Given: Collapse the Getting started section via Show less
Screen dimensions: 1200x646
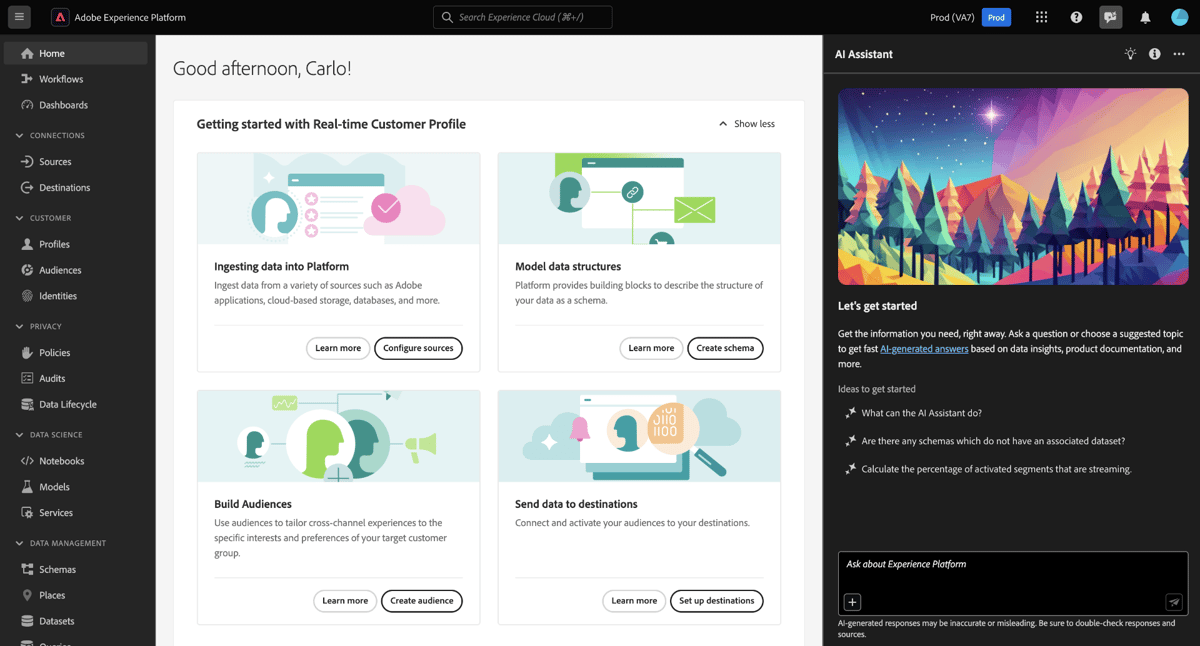Looking at the screenshot, I should click(746, 124).
